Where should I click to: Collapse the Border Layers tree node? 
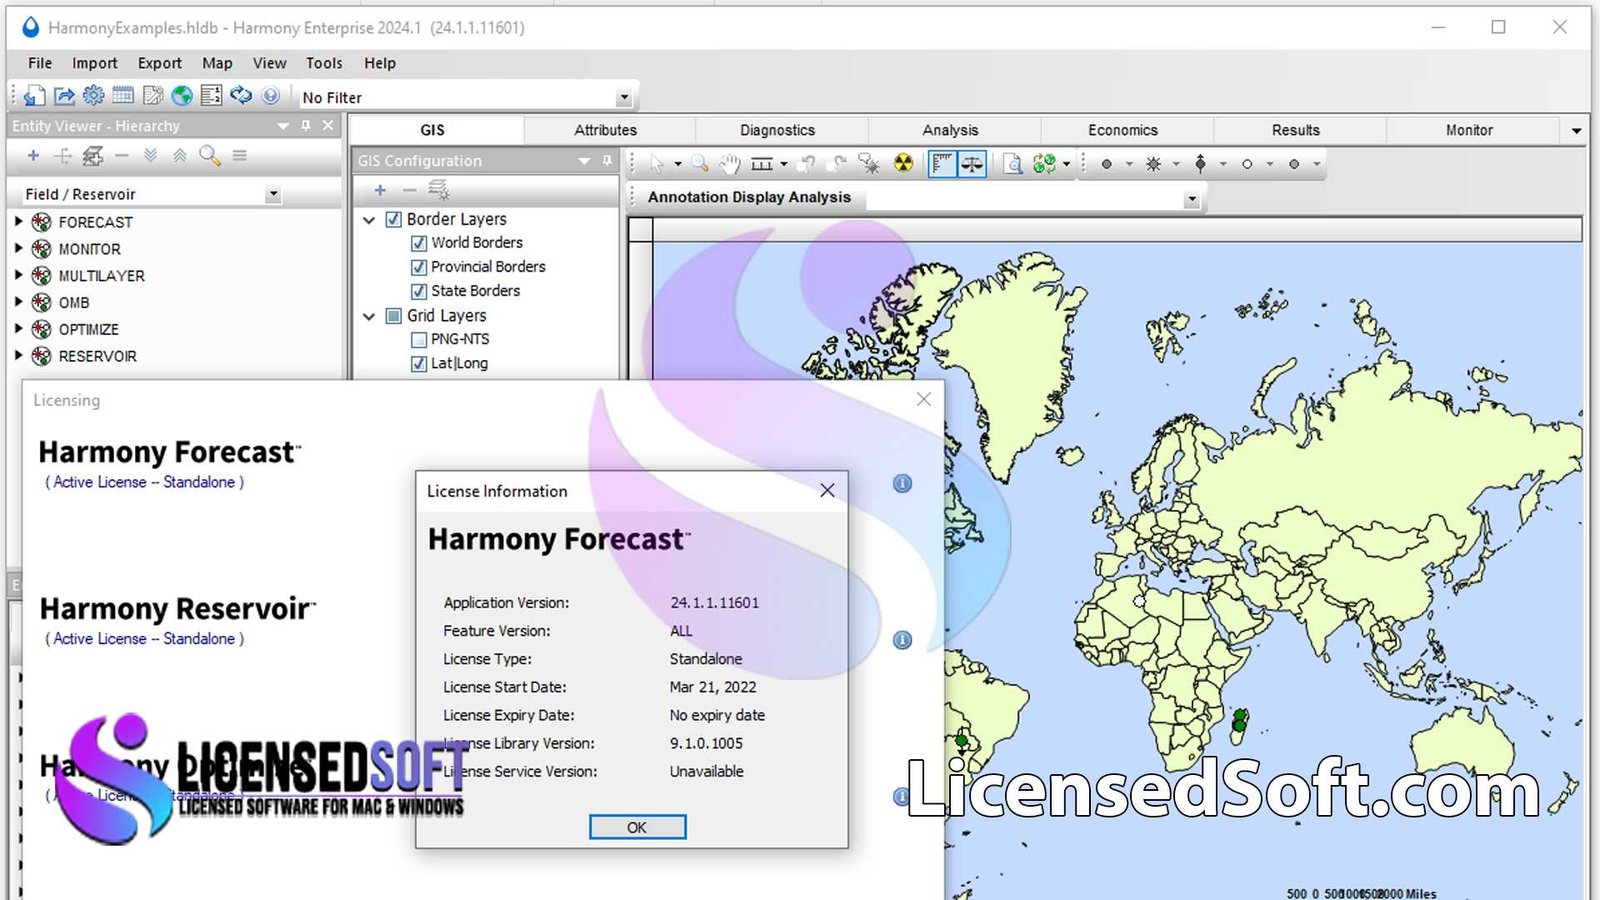coord(369,219)
